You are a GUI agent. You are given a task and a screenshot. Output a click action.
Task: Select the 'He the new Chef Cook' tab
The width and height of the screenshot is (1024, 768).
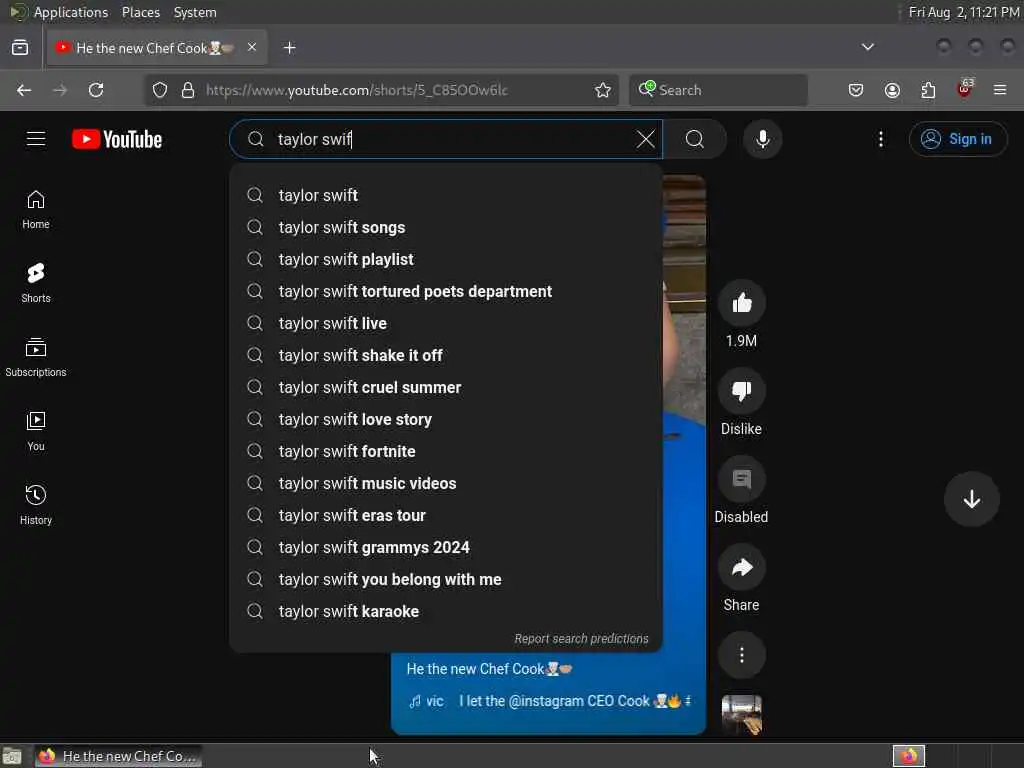(x=157, y=48)
